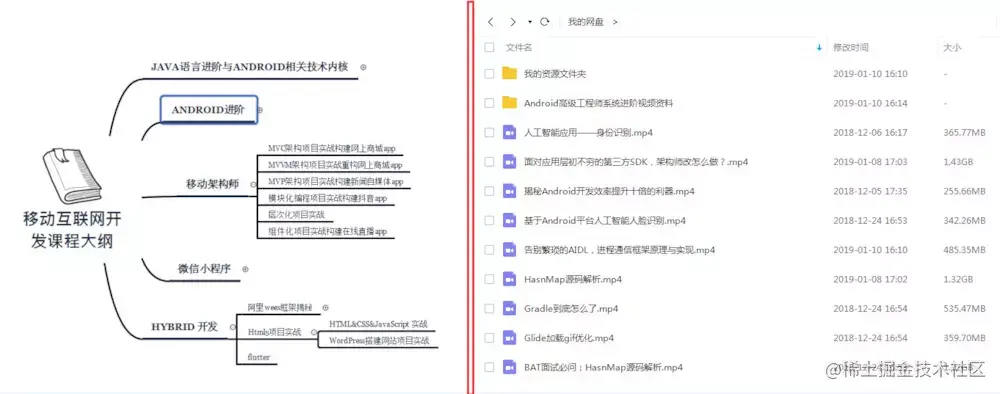
Task: Click the video icon of the 第三方SDK file
Action: pos(509,161)
